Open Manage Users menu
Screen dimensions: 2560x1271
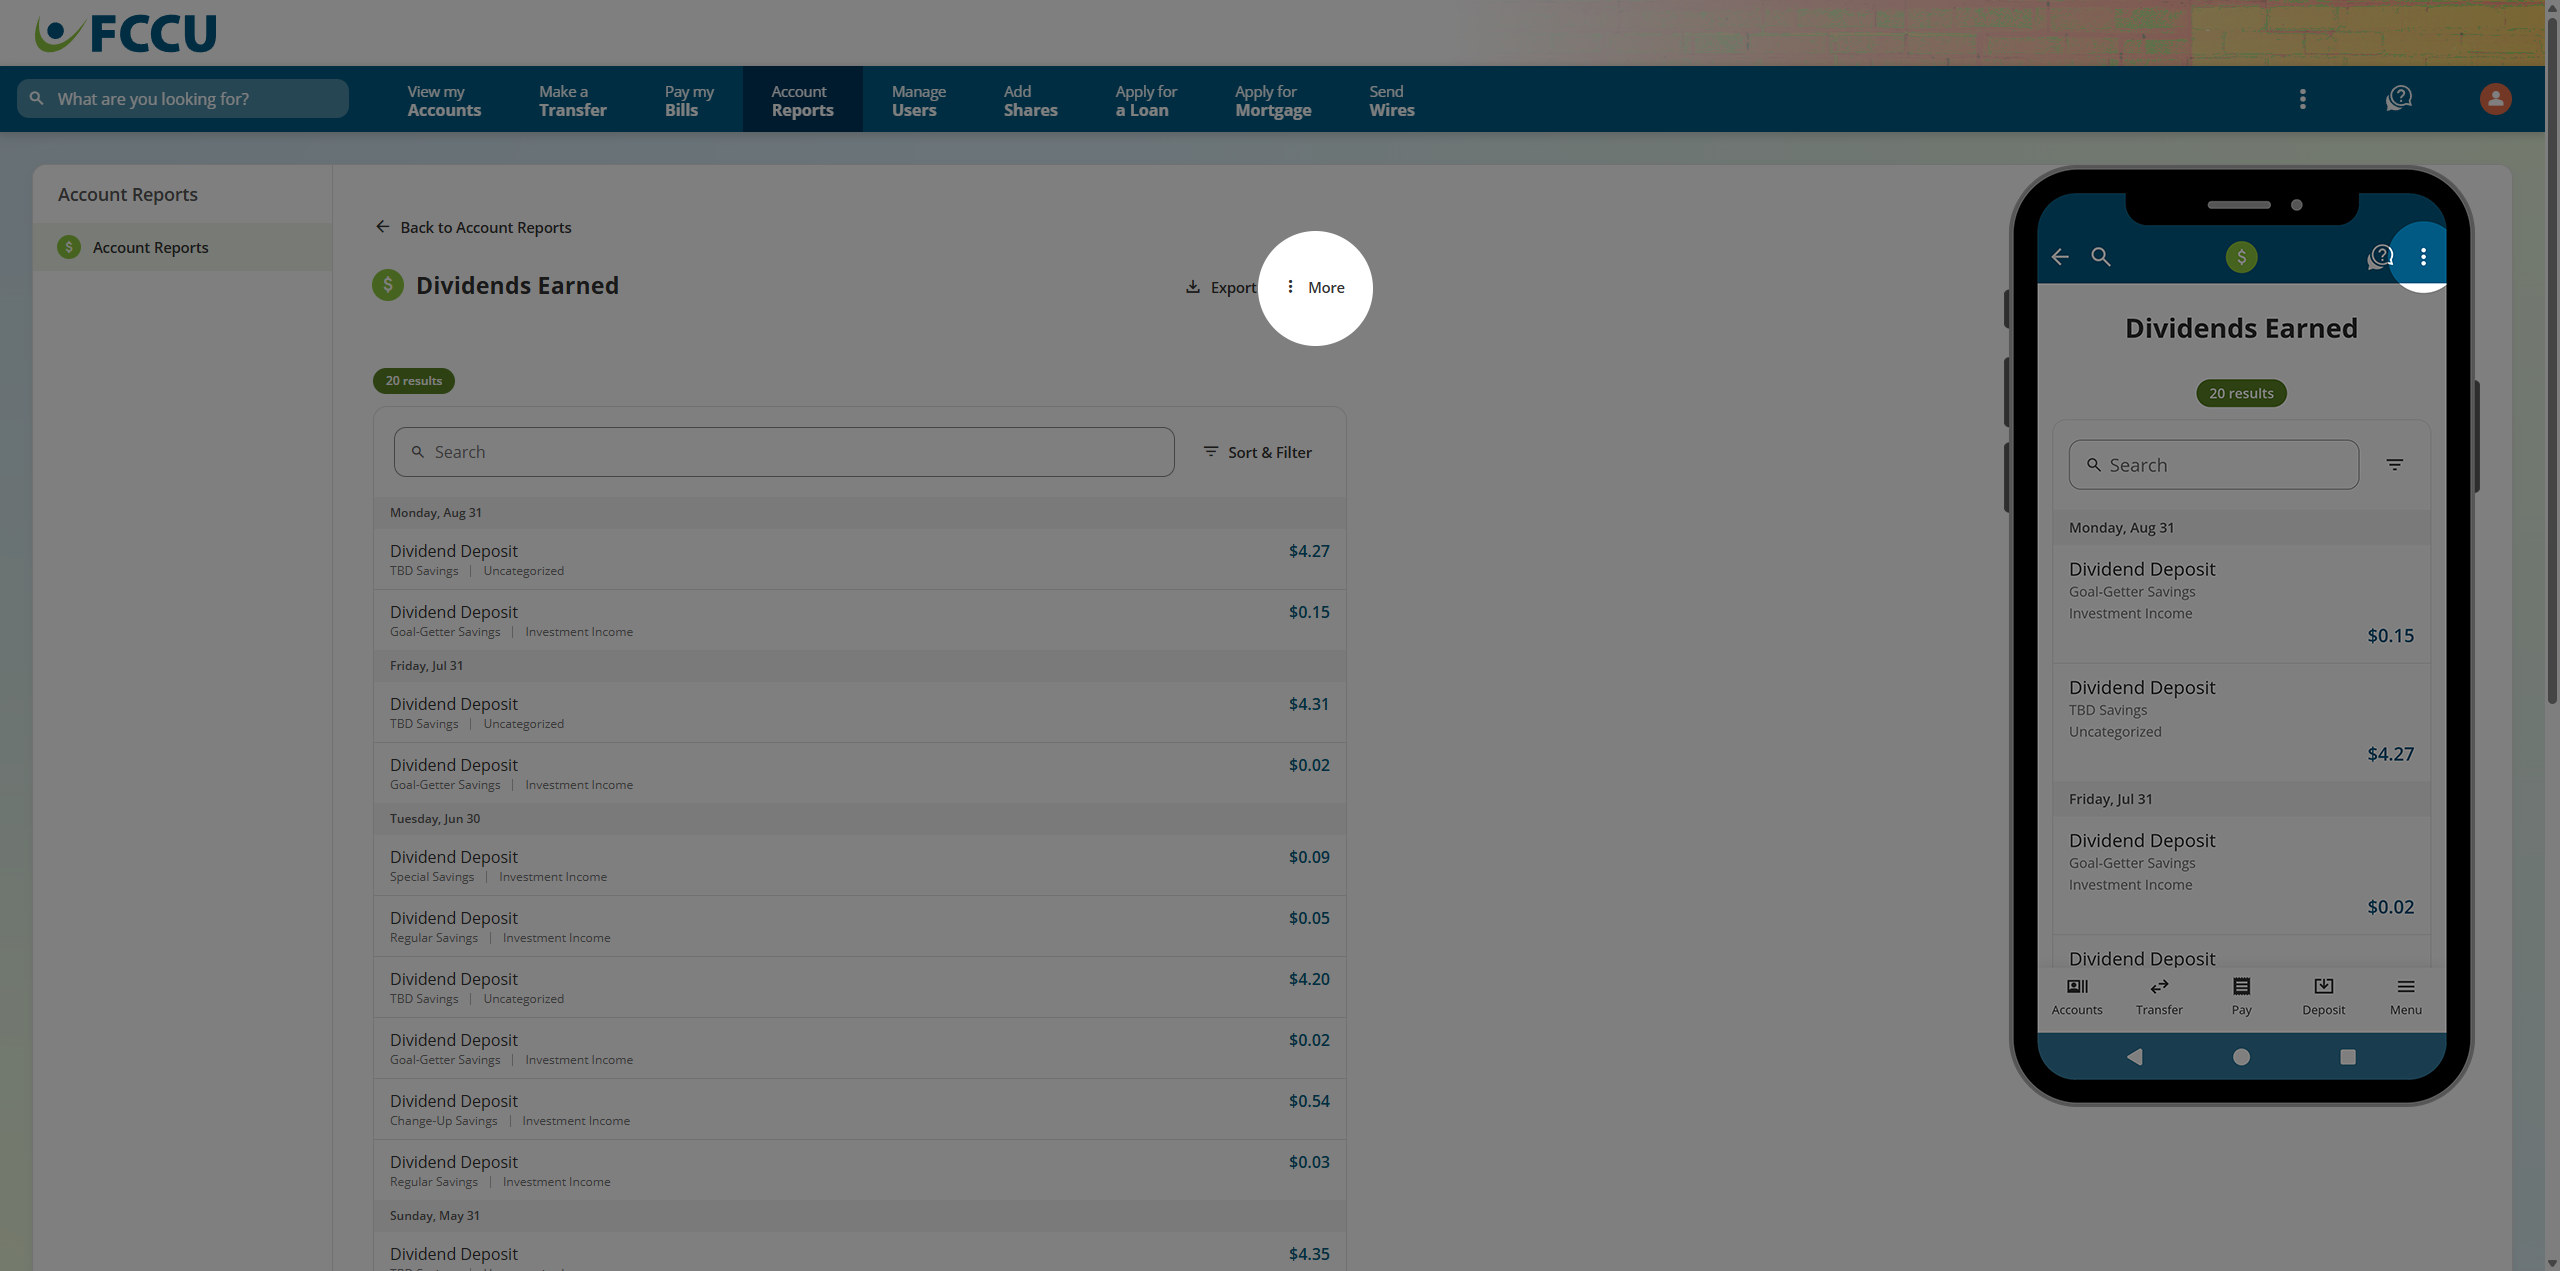(919, 100)
